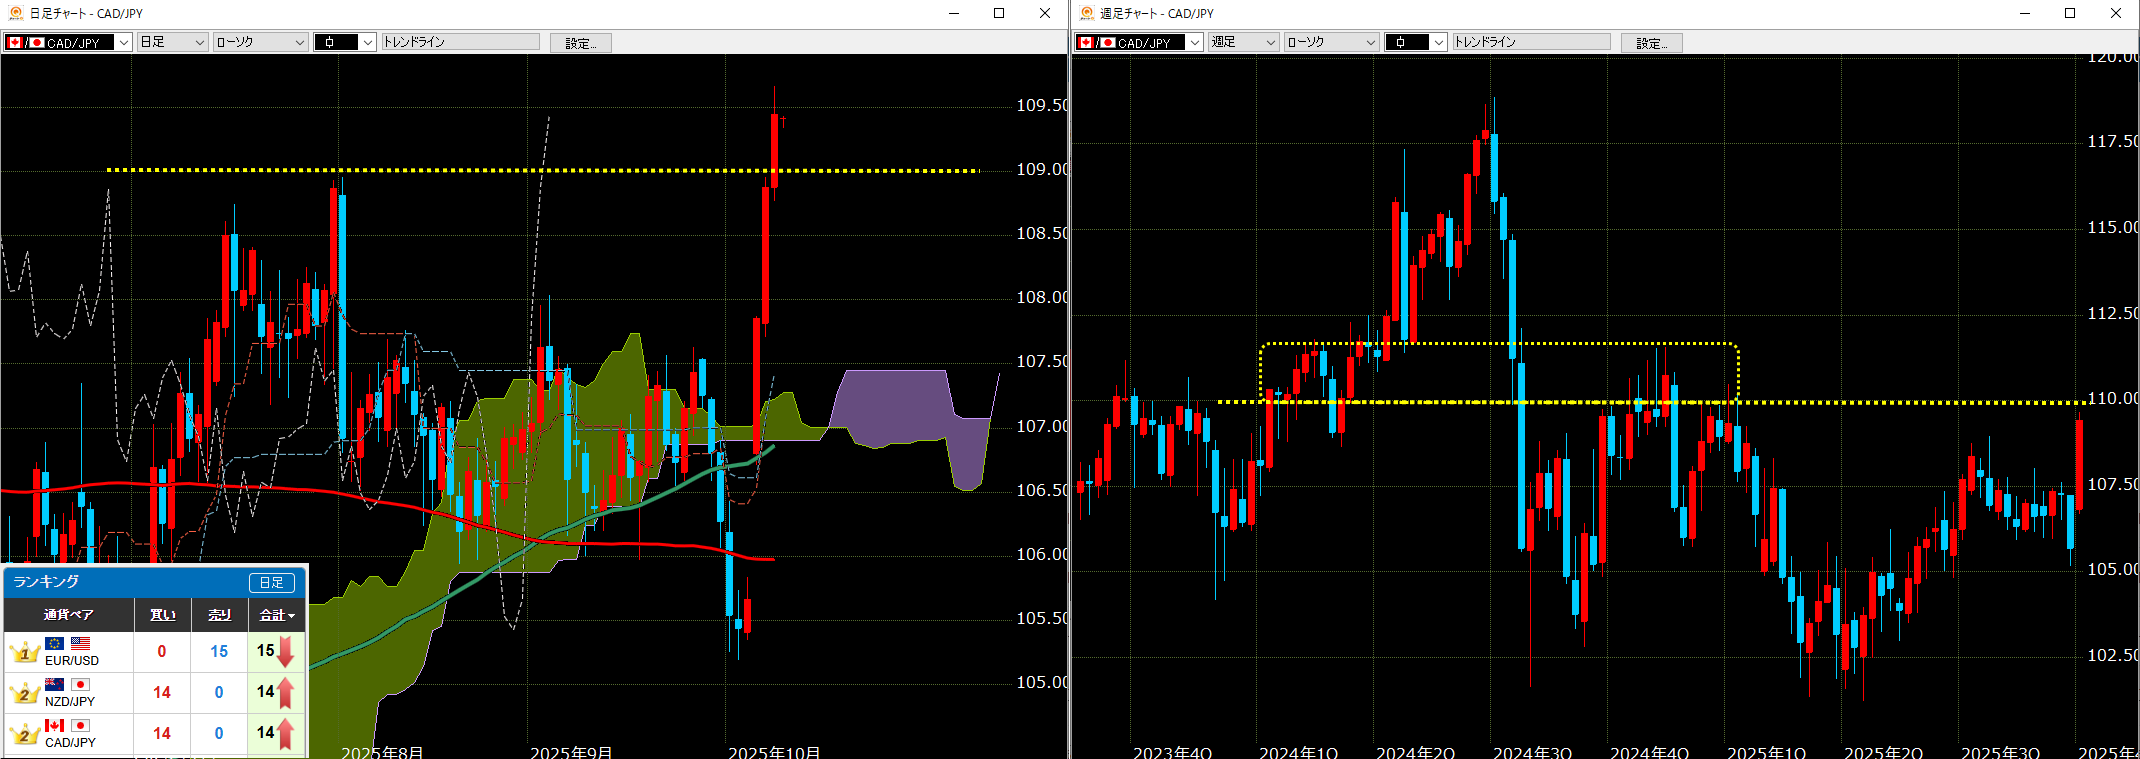Open 日足 timeframe dropdown in daily chart
Viewport: 2140px width, 759px height.
[172, 42]
